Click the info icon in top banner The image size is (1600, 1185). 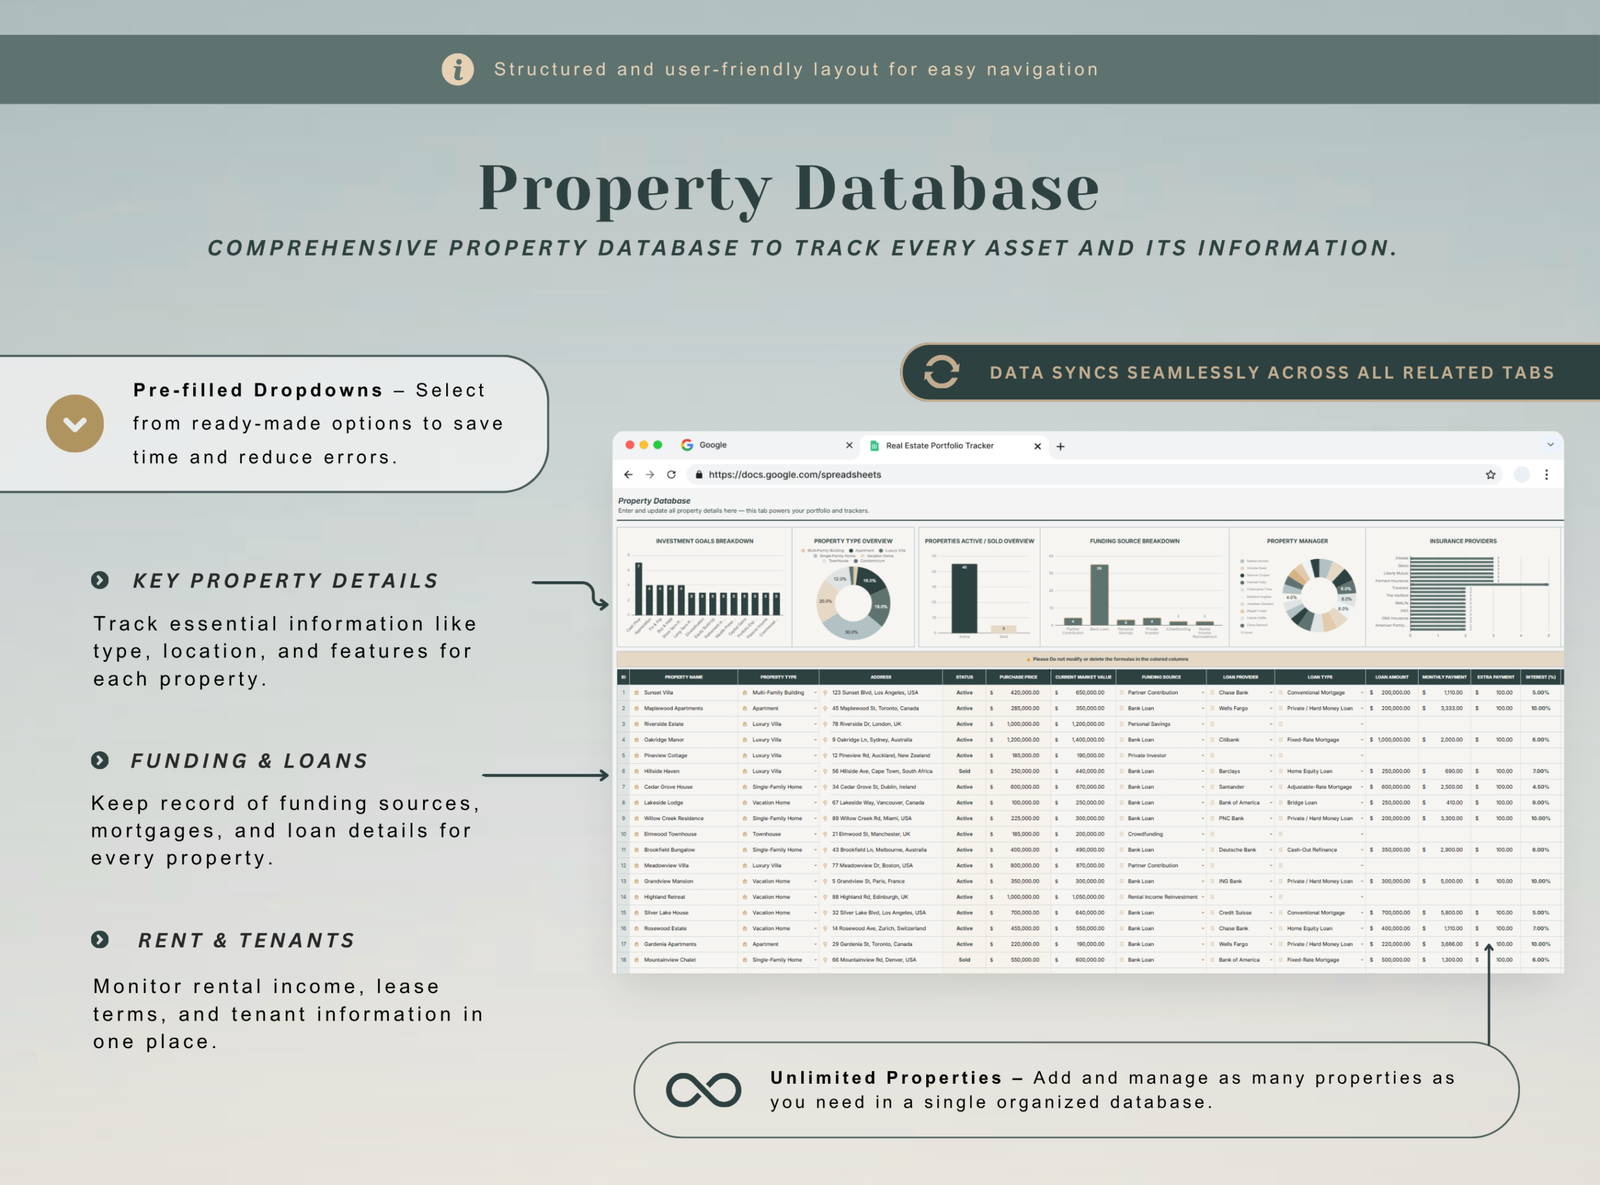(458, 69)
